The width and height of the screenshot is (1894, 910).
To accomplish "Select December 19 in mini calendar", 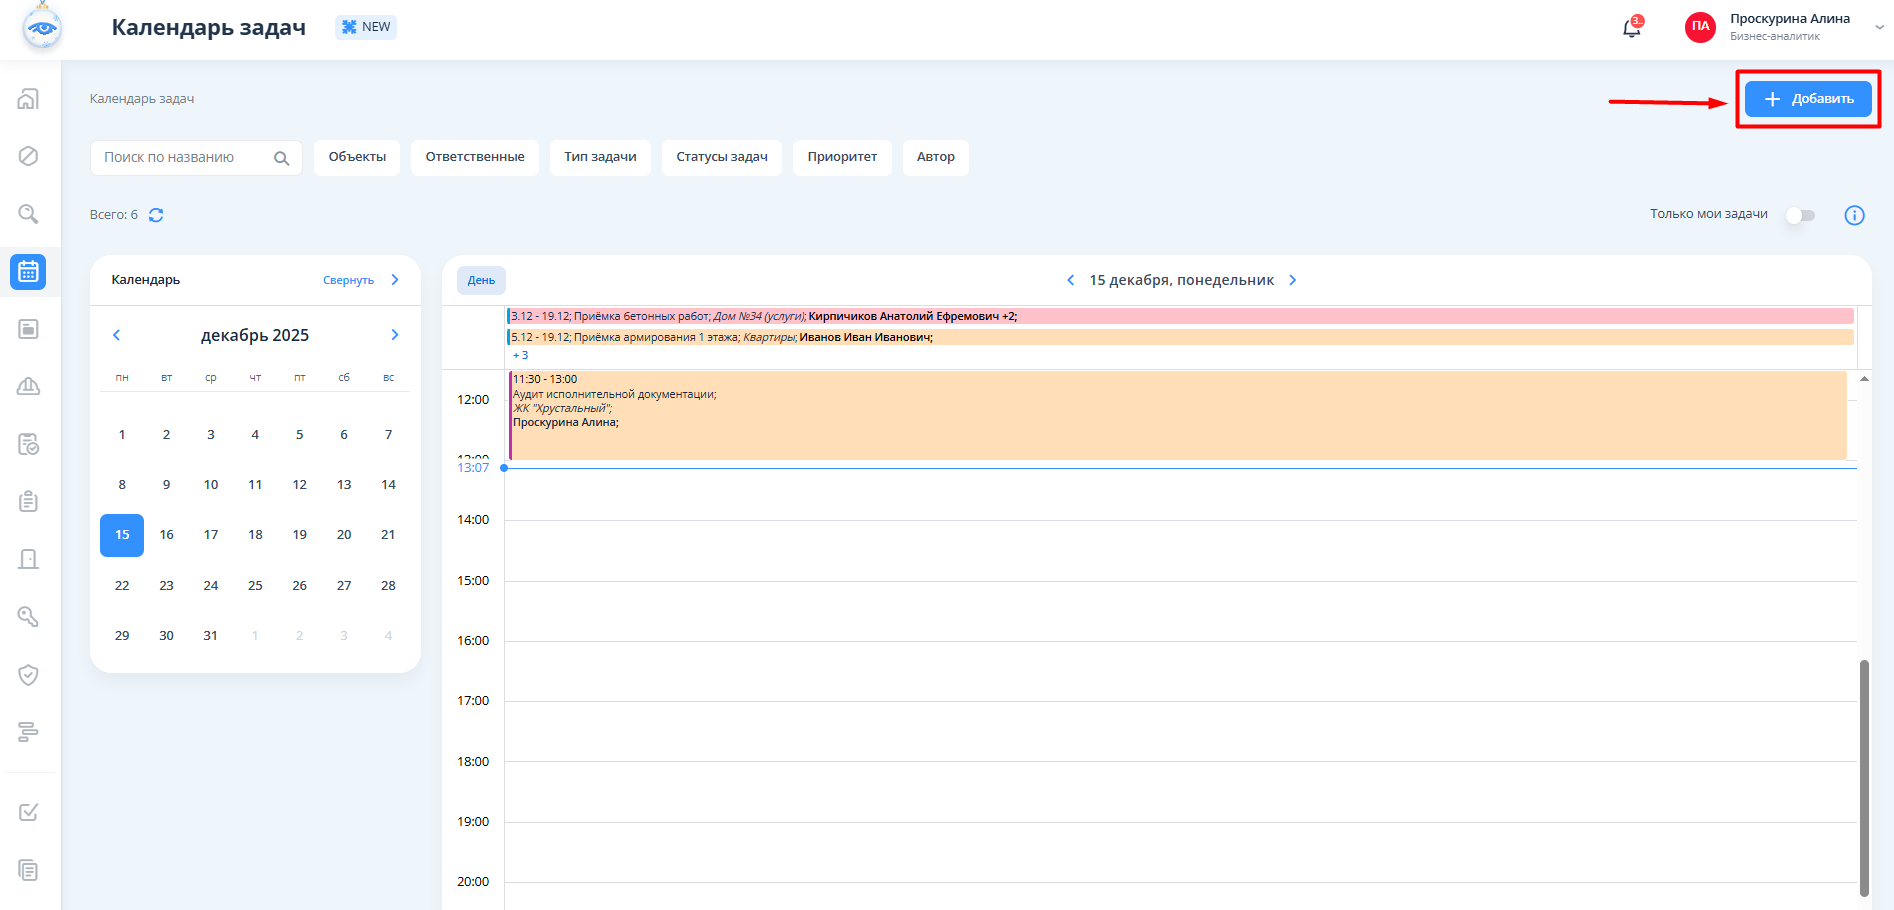I will pos(299,535).
